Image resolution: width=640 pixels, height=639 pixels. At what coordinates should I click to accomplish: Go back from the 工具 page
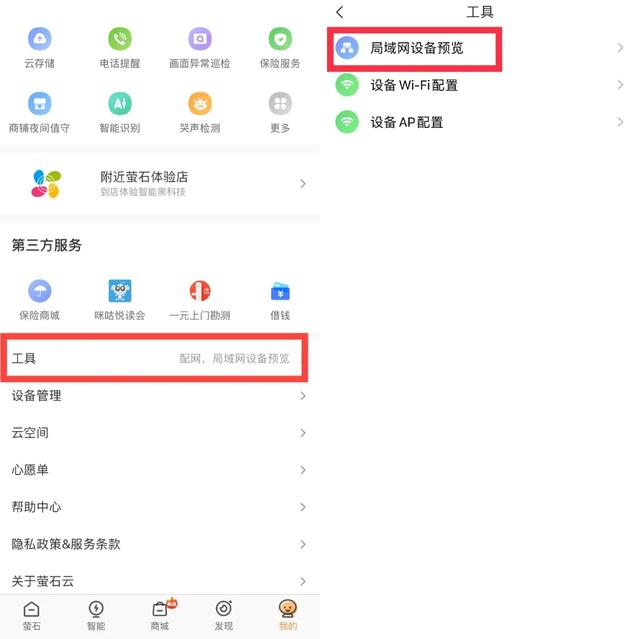tap(340, 12)
